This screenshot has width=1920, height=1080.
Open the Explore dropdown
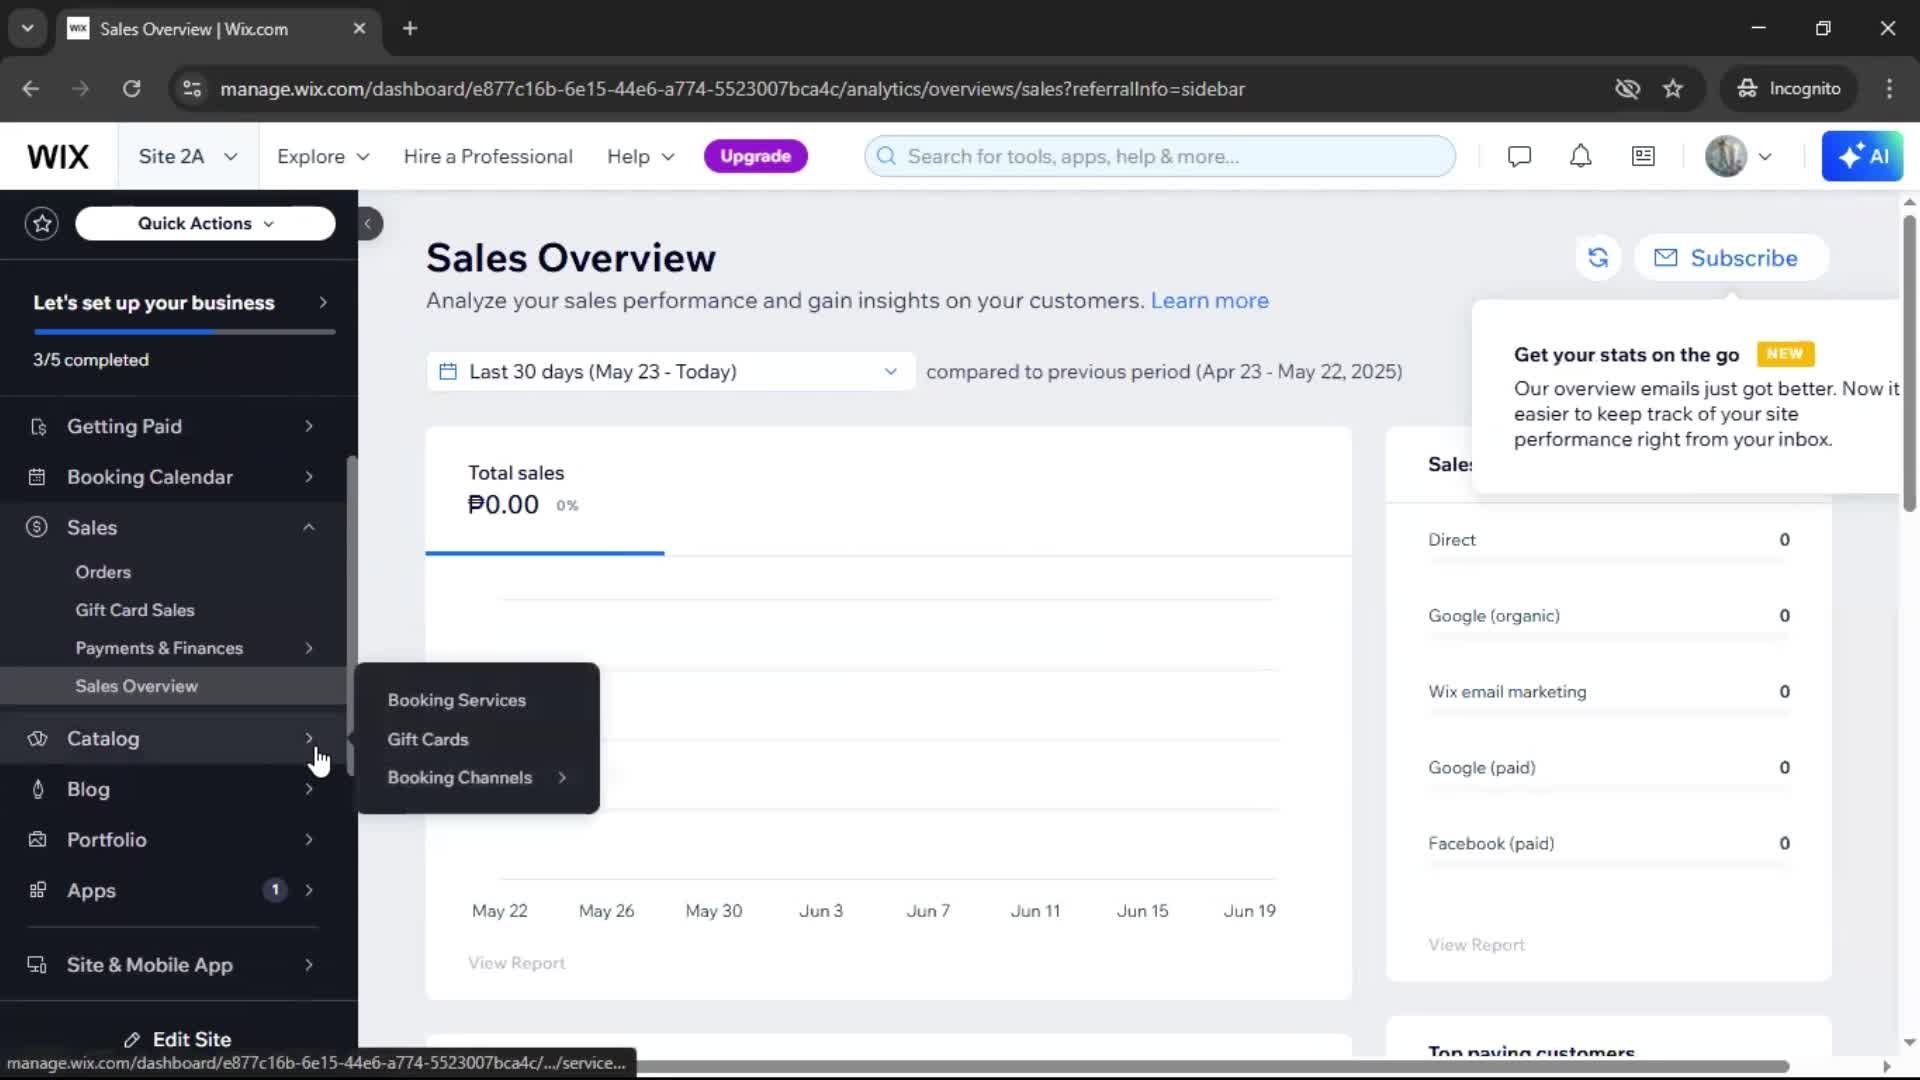[323, 157]
